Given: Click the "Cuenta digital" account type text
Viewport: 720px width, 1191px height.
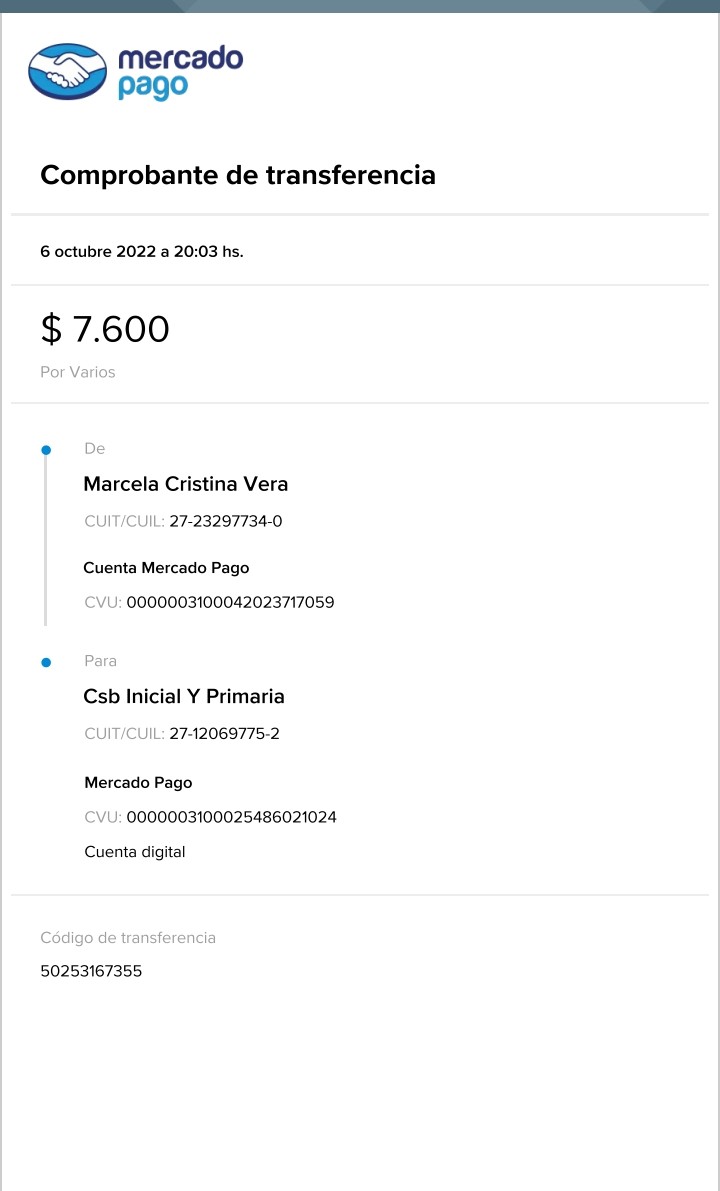Looking at the screenshot, I should 135,852.
